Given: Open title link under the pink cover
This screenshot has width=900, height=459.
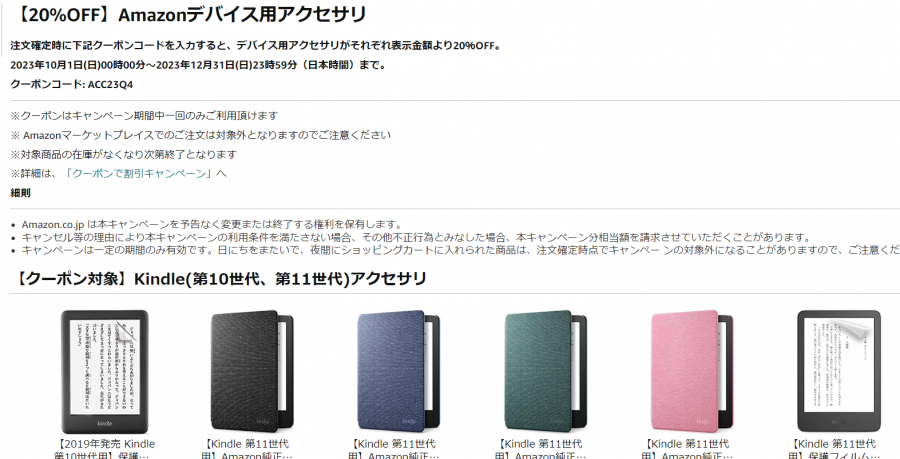Looking at the screenshot, I should pos(692,450).
